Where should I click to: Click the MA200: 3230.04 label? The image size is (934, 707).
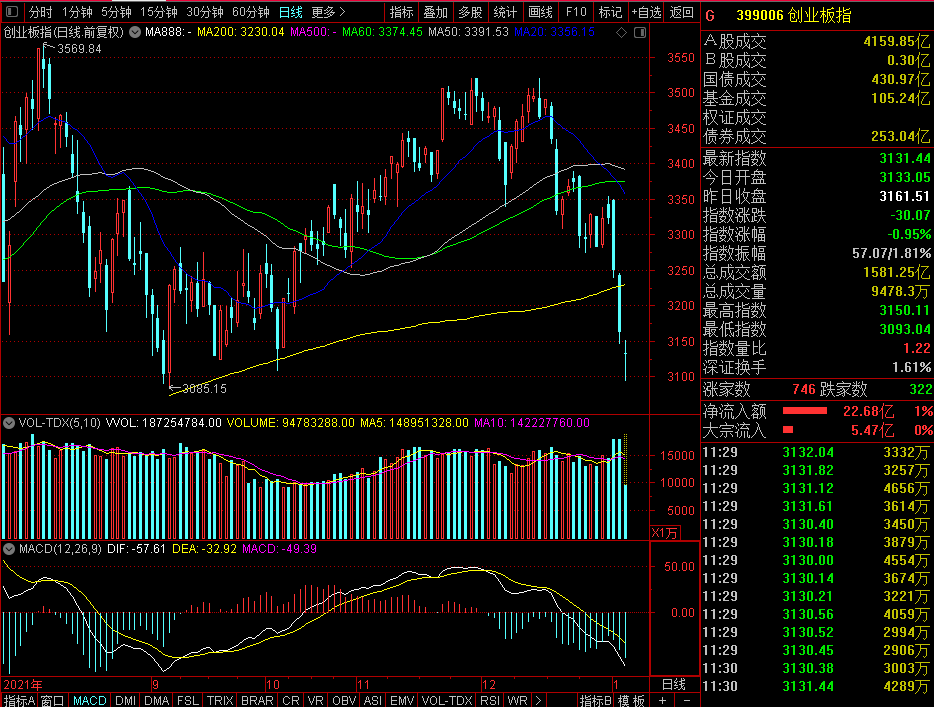pyautogui.click(x=241, y=32)
